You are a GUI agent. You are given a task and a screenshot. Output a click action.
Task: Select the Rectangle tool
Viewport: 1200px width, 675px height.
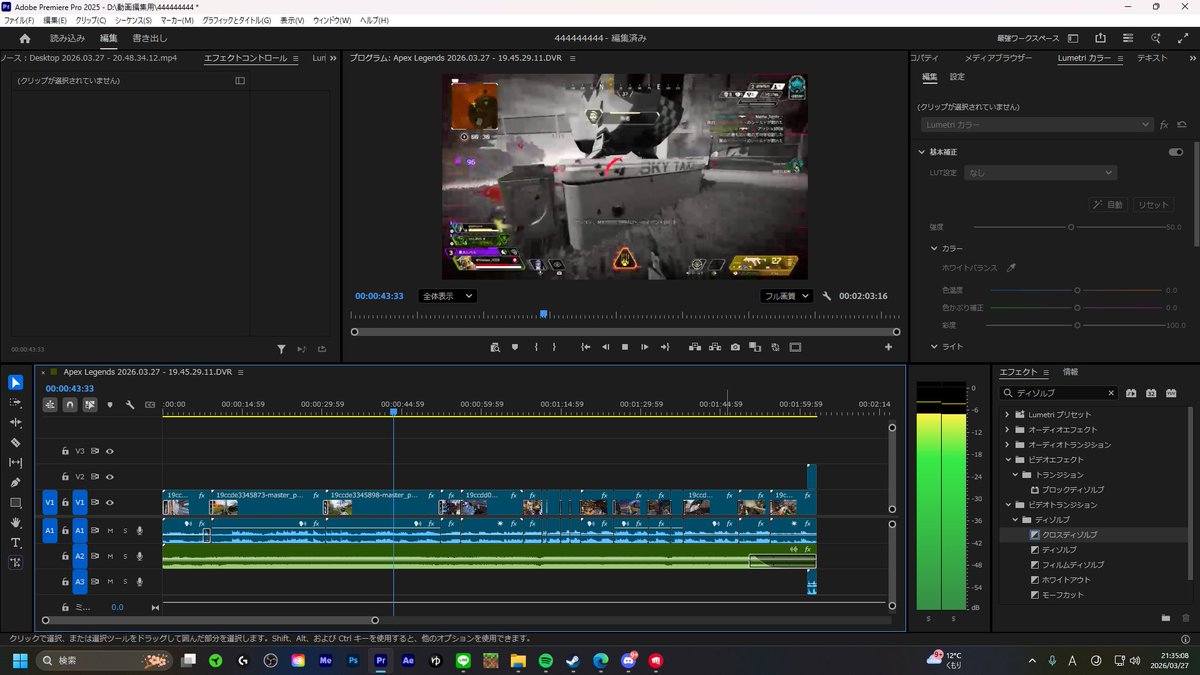[x=15, y=502]
